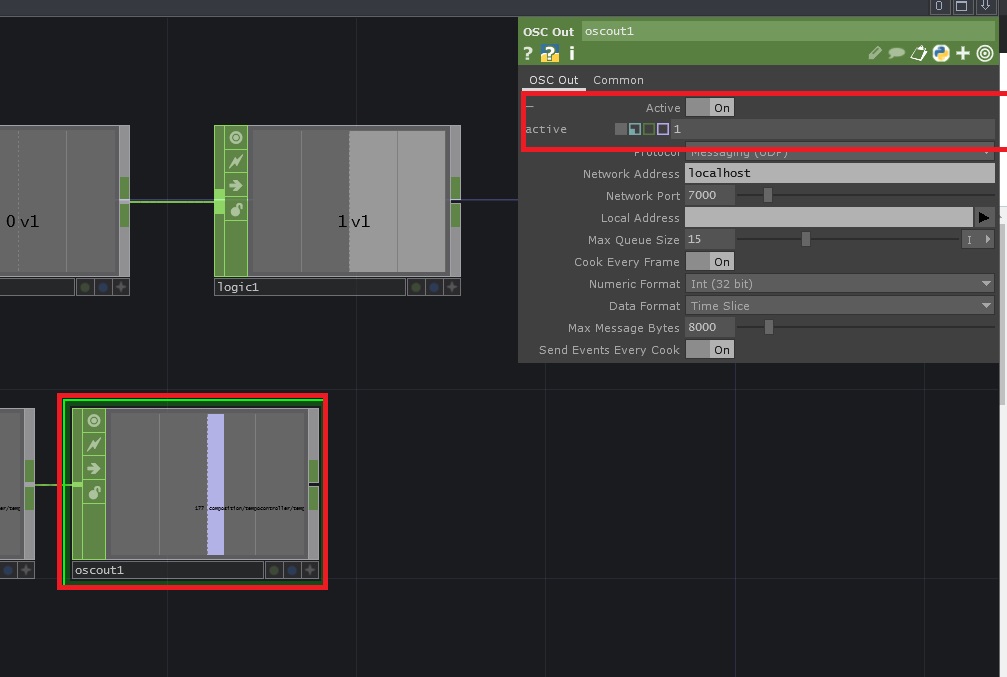Open Python help icon for oscout1
The width and height of the screenshot is (1007, 677).
click(x=550, y=54)
